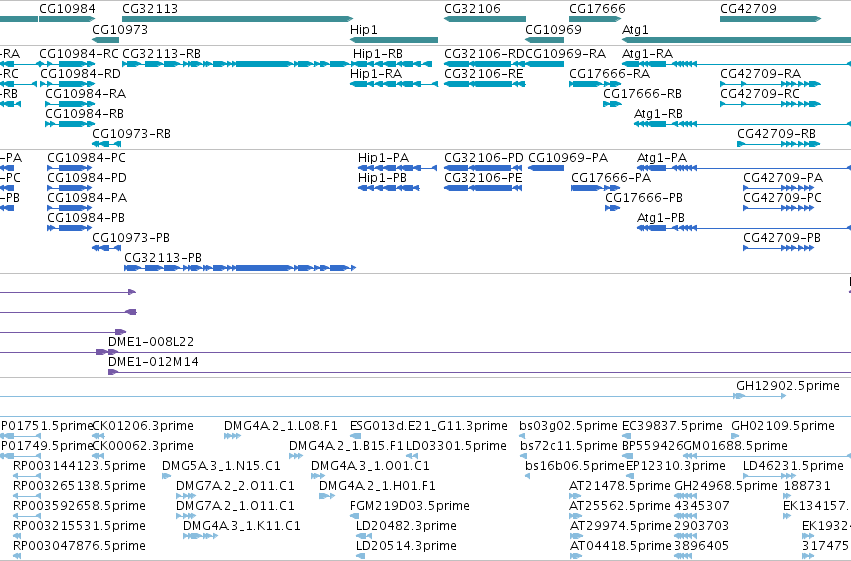Click the CG42709-RC transcript label

[x=760, y=94]
